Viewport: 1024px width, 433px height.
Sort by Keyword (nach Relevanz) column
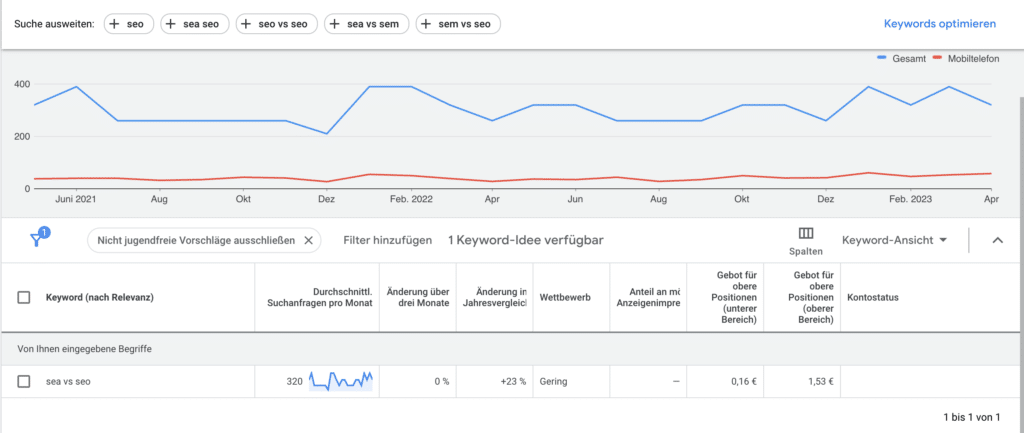coord(99,297)
